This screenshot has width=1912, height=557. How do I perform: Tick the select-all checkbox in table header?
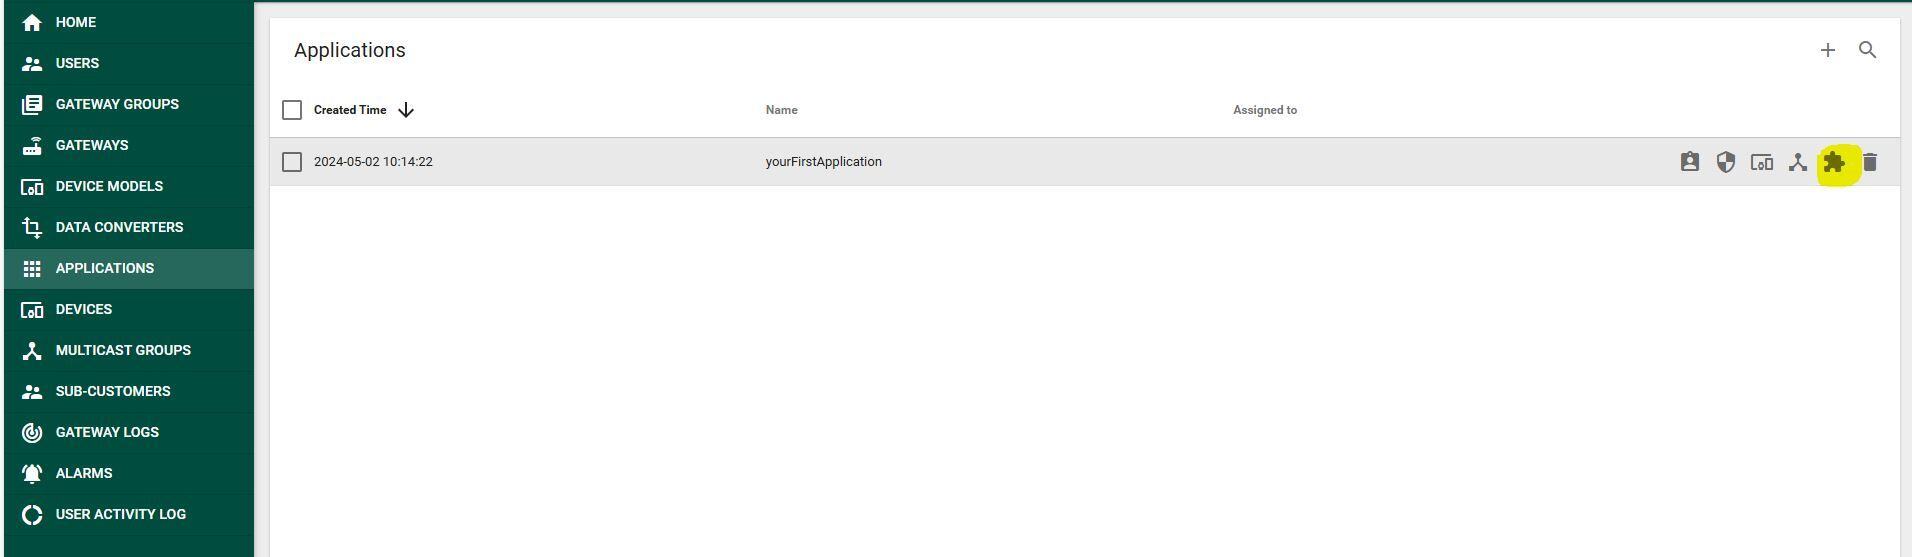tap(292, 110)
